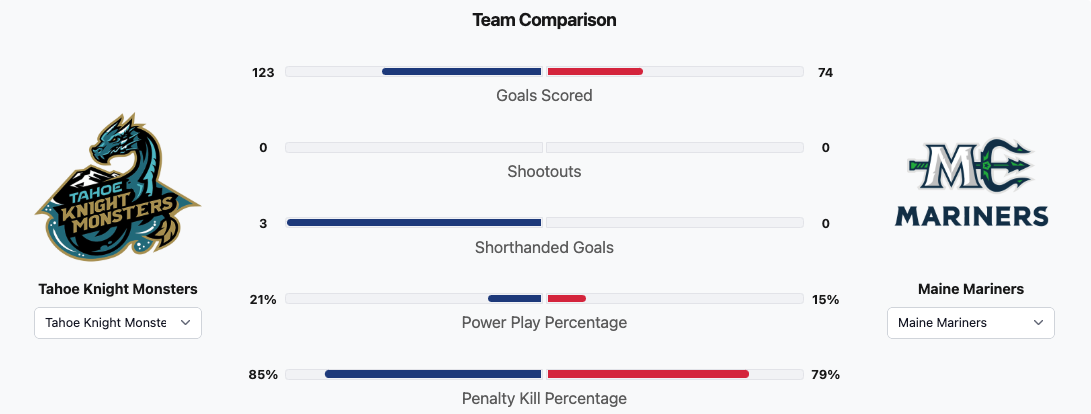The width and height of the screenshot is (1091, 414).
Task: Click the Power Play Percentage label
Action: (x=544, y=323)
